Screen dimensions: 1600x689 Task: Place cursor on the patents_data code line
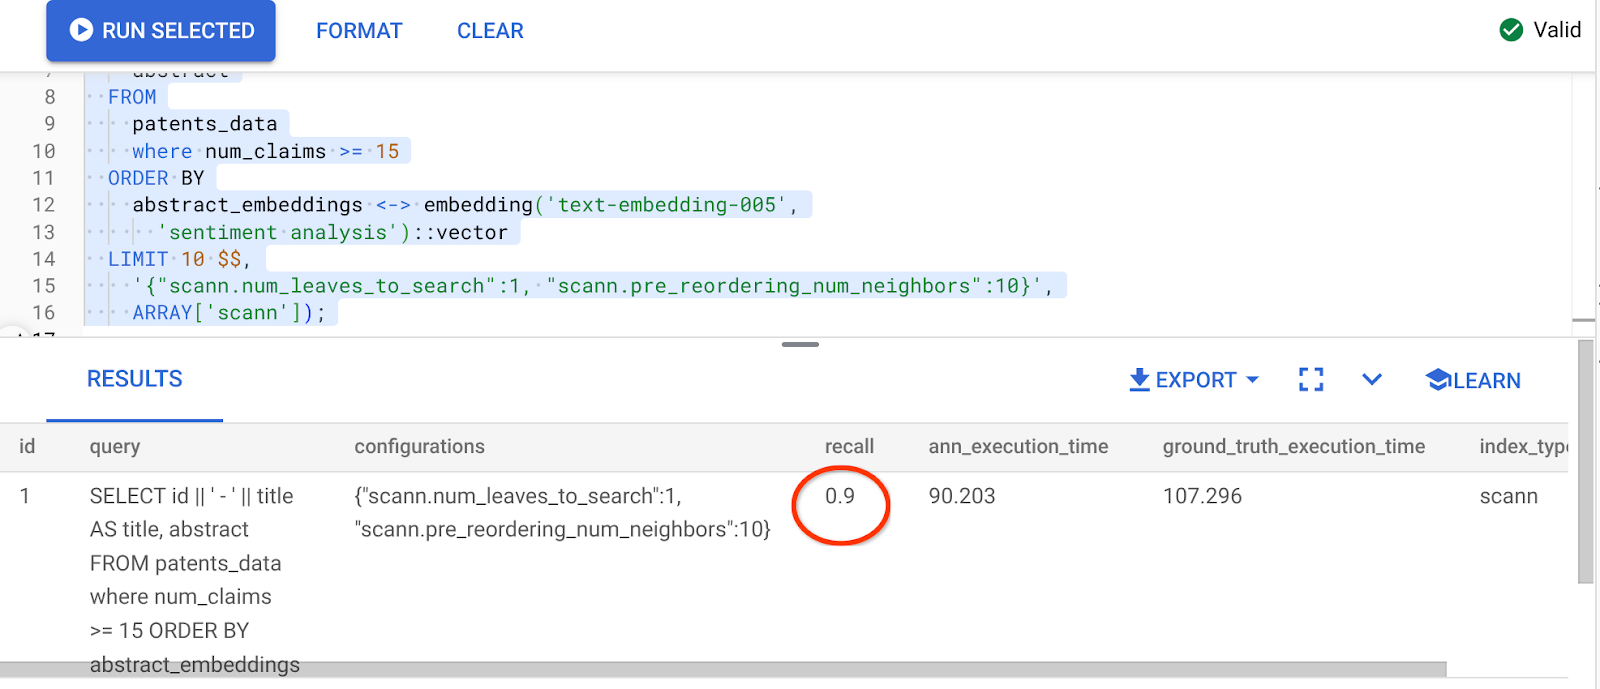click(205, 124)
